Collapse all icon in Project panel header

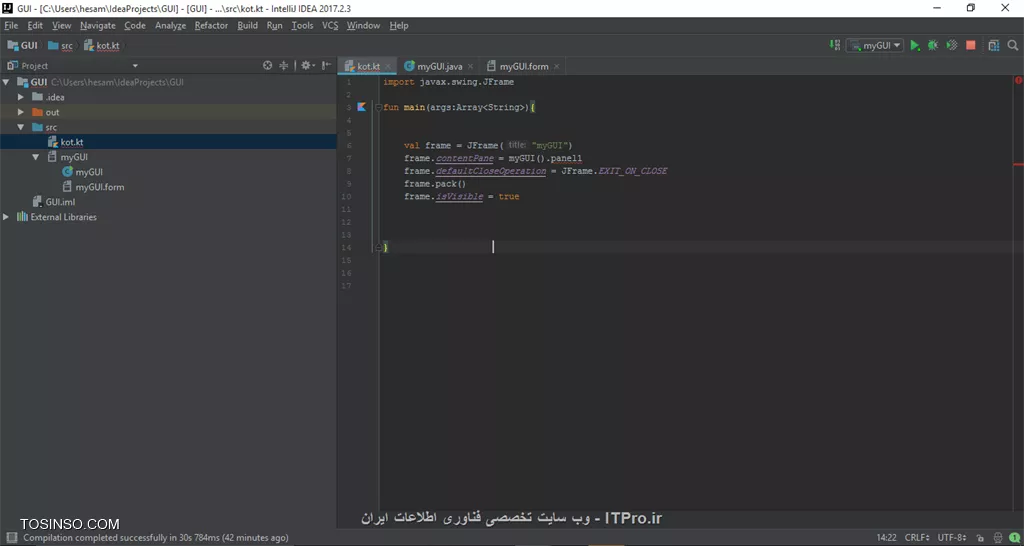tap(283, 65)
